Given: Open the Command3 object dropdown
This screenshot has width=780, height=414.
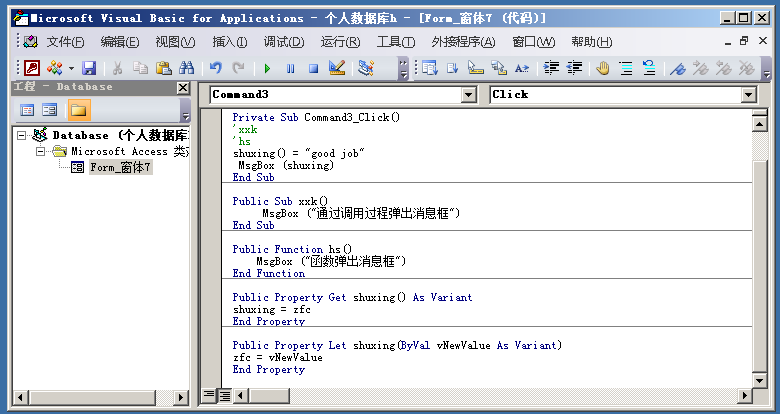Looking at the screenshot, I should [x=469, y=95].
